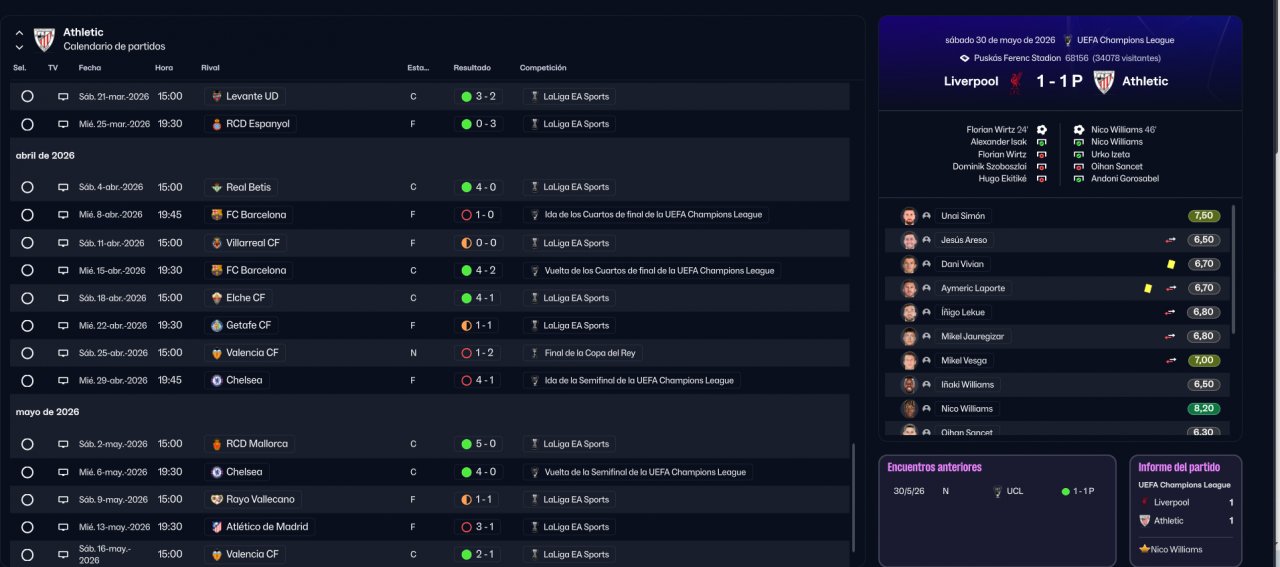Click yellow card icon on Dani Vivian row
The image size is (1280, 567).
pos(1170,264)
